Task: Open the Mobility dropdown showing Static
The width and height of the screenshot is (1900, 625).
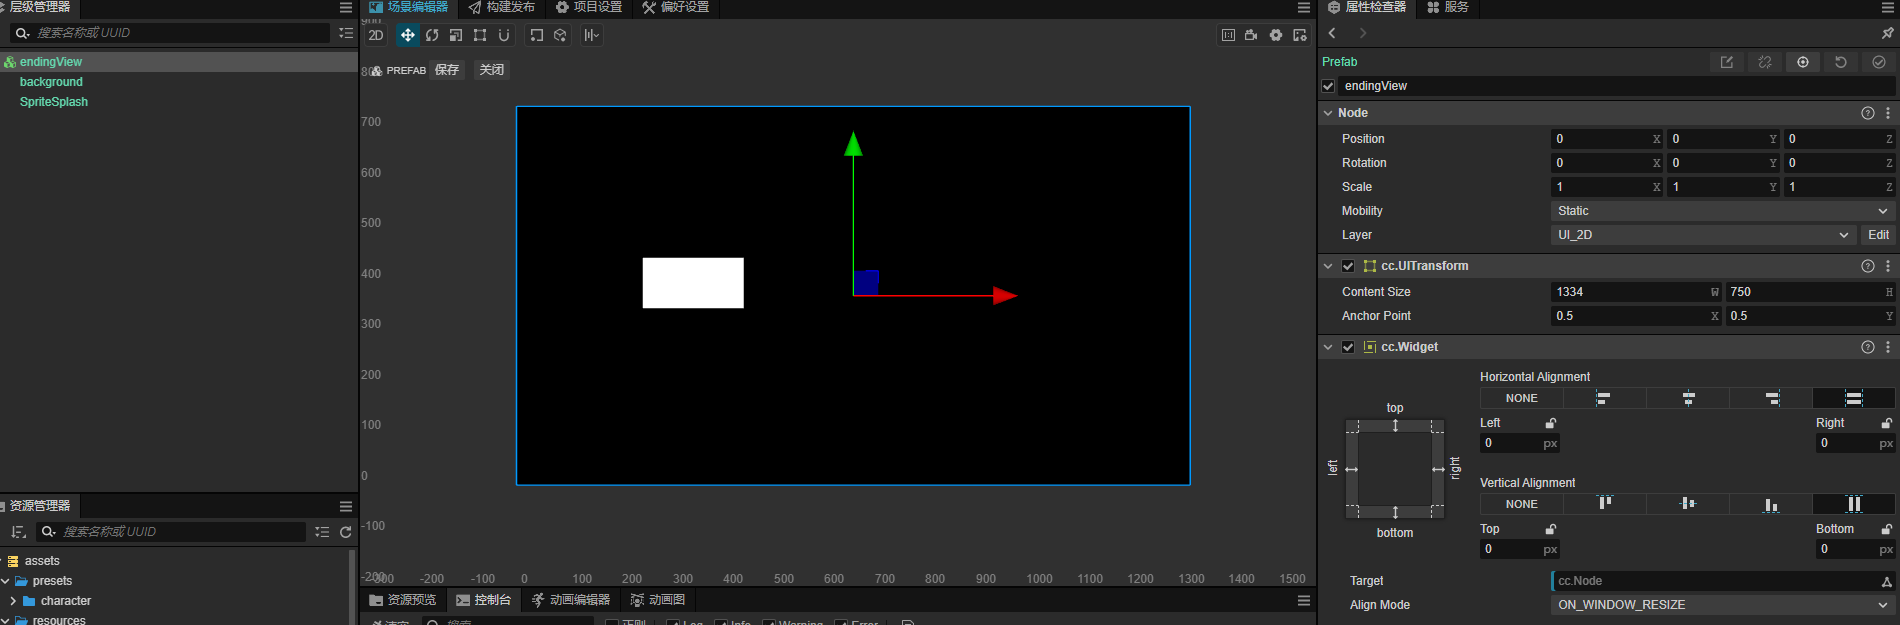Action: tap(1723, 211)
